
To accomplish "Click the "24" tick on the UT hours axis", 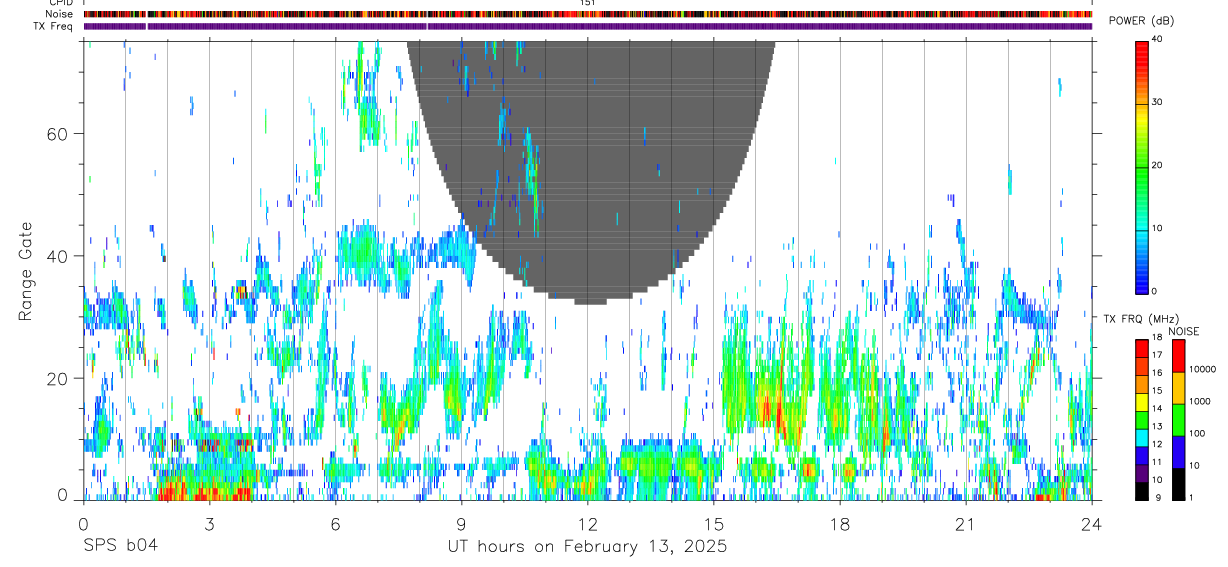I will click(1092, 524).
